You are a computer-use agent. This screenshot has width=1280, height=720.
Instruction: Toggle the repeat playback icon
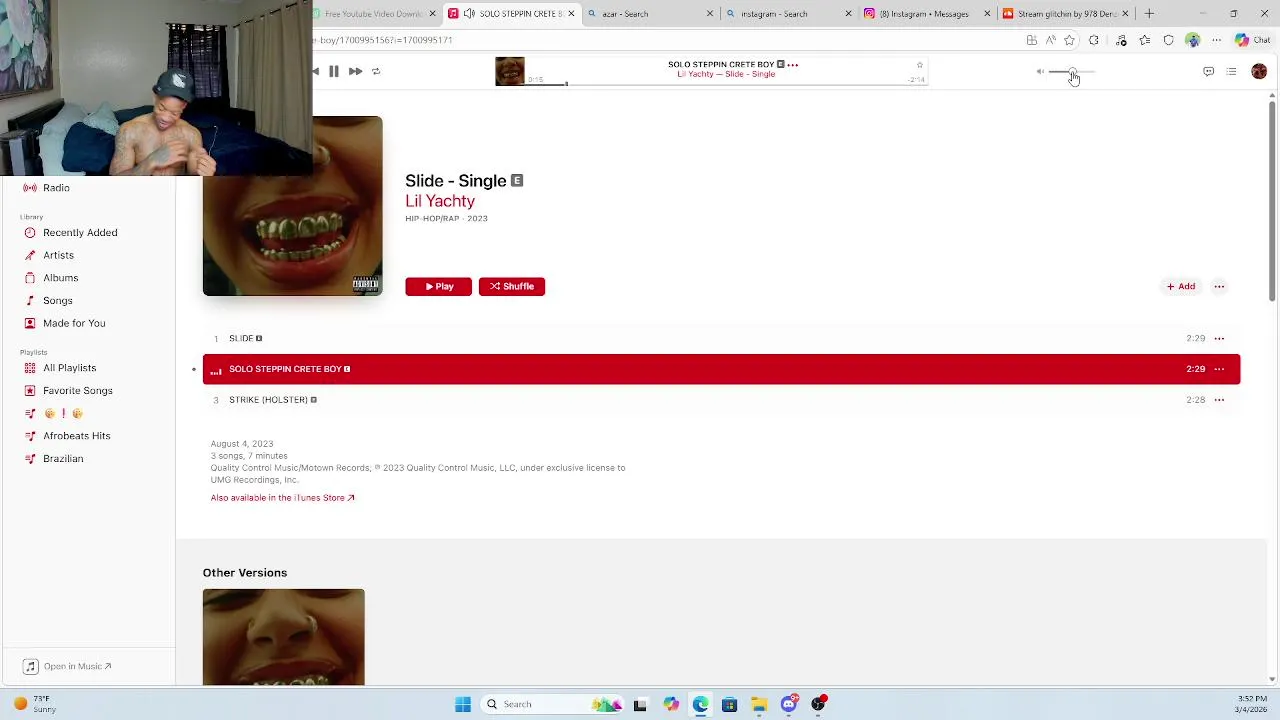(376, 71)
